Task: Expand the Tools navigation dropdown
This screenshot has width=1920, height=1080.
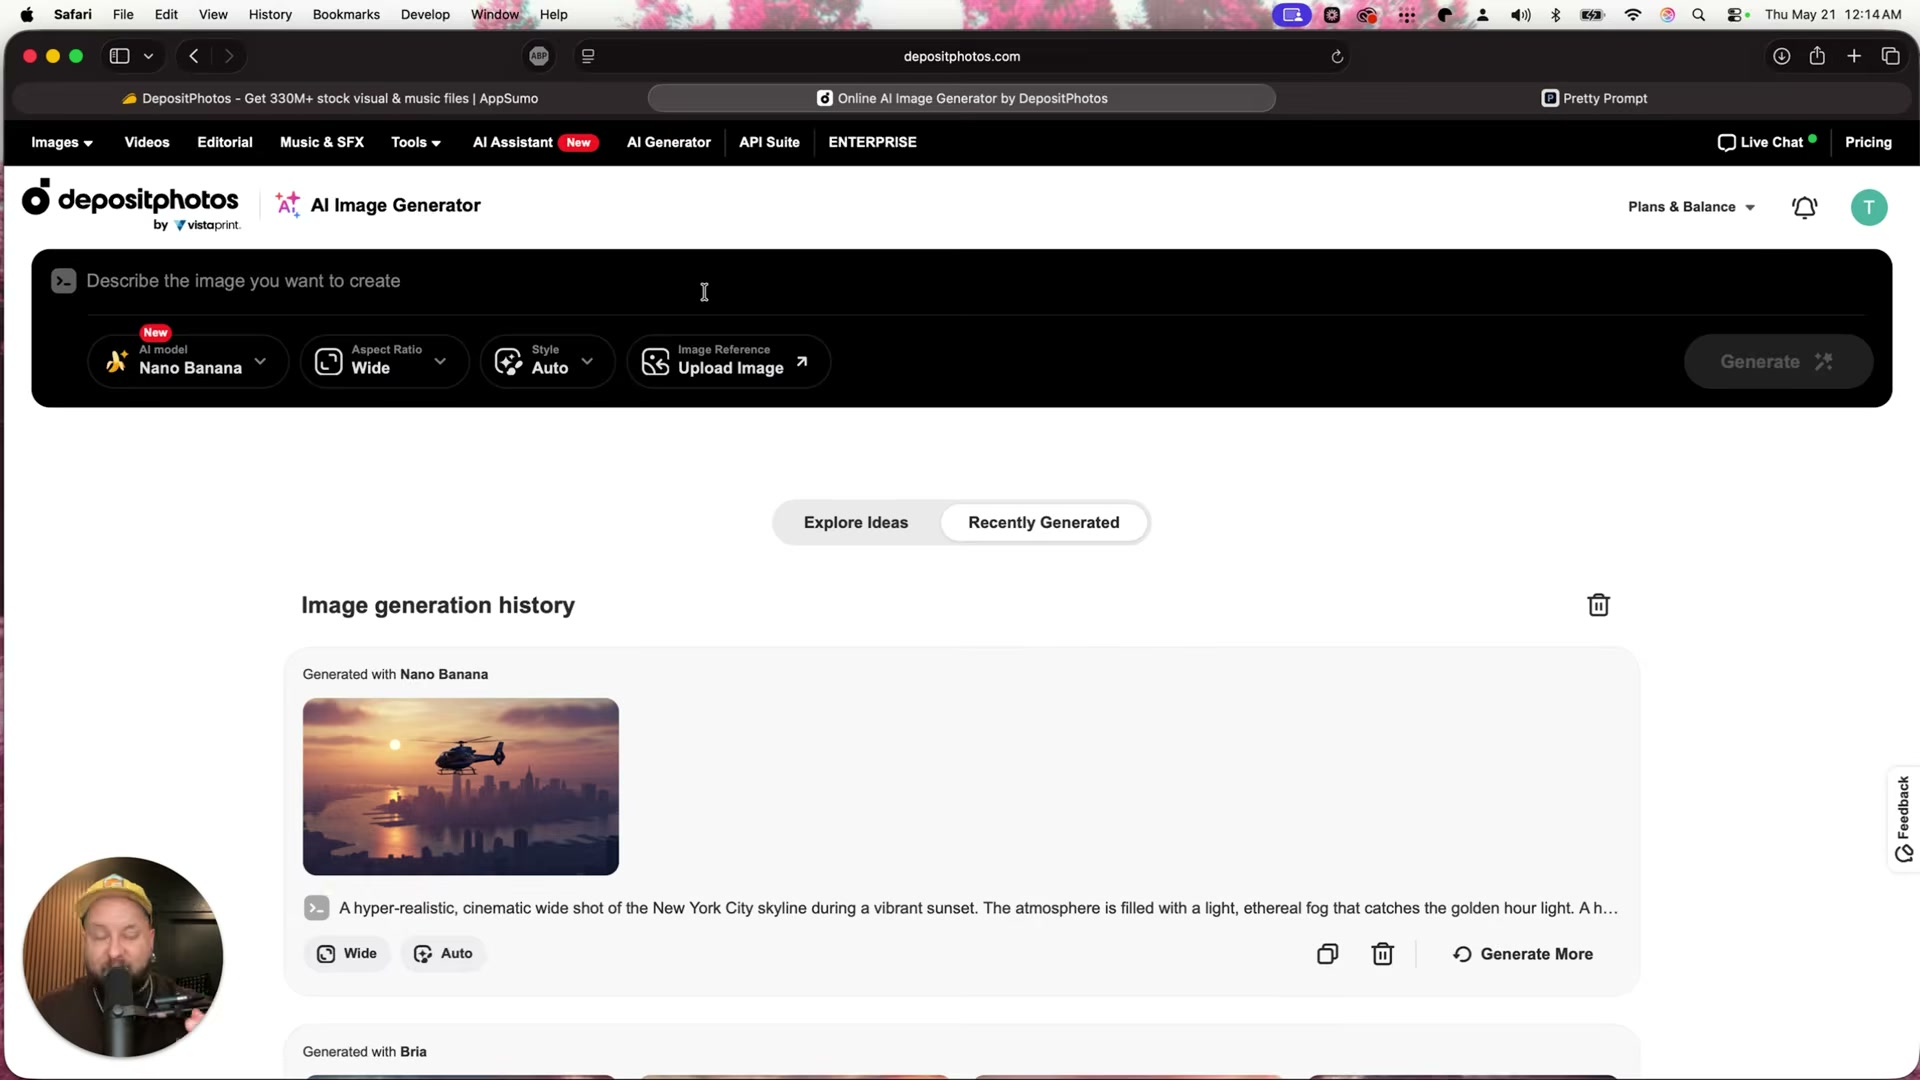Action: 416,142
